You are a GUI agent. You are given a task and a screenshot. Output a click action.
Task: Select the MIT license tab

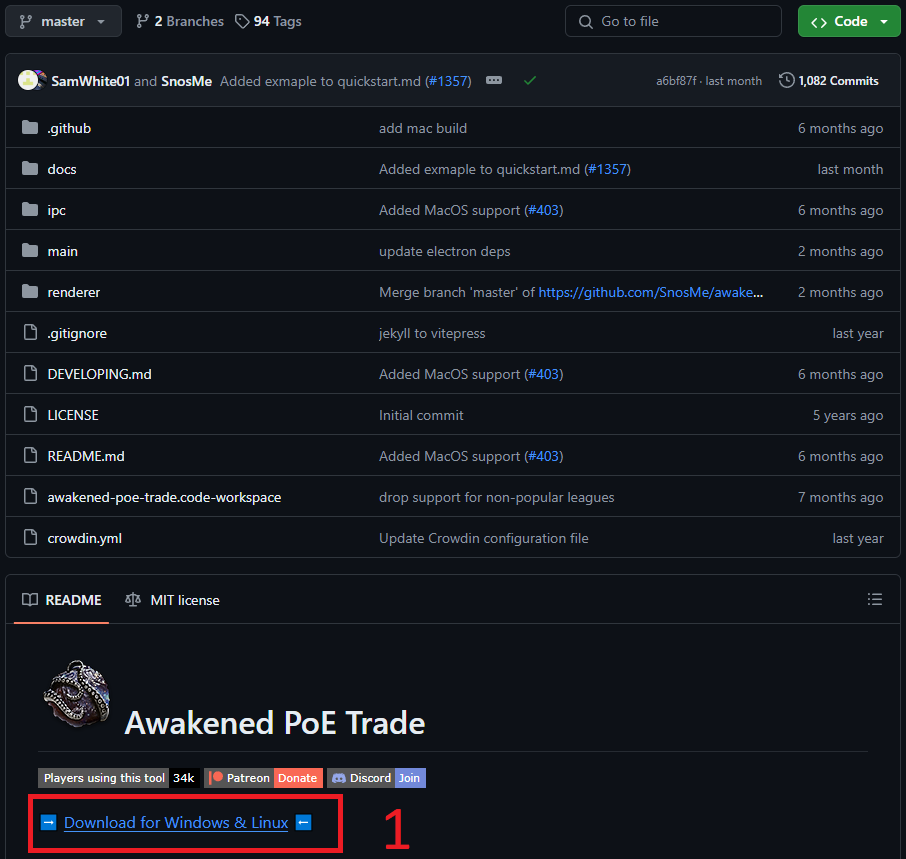[x=173, y=600]
